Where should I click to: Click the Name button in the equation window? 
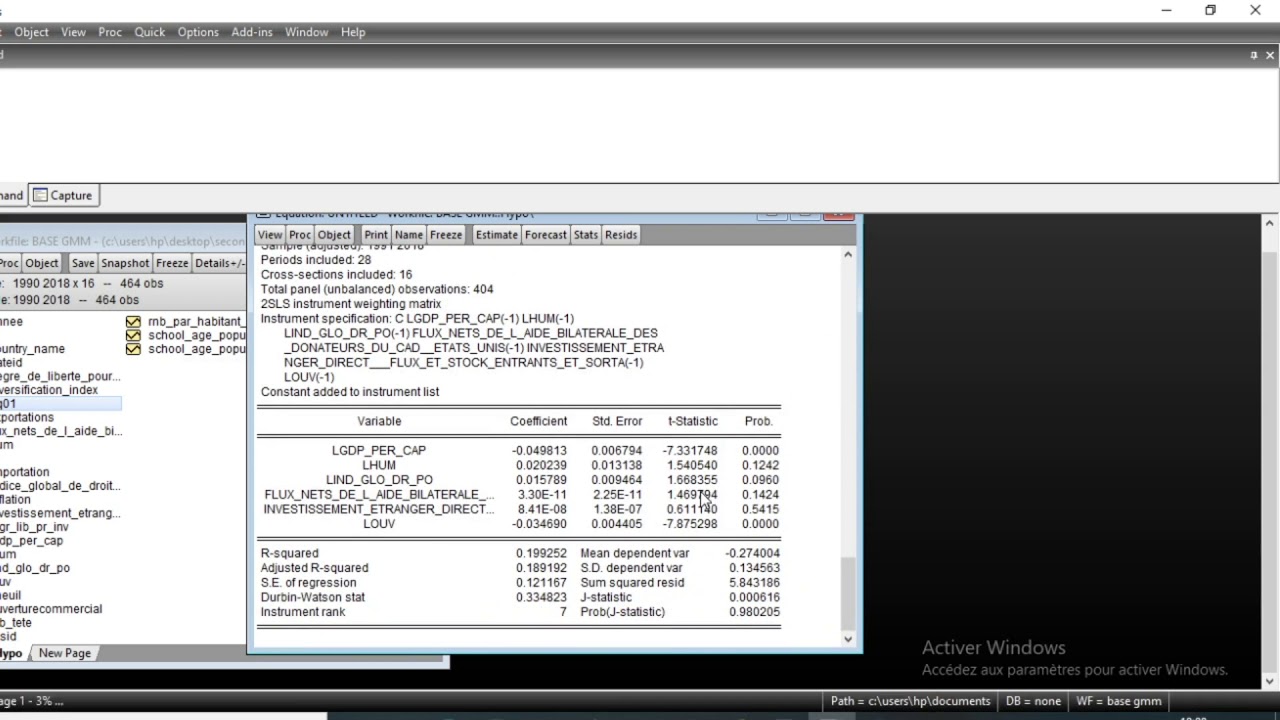409,235
